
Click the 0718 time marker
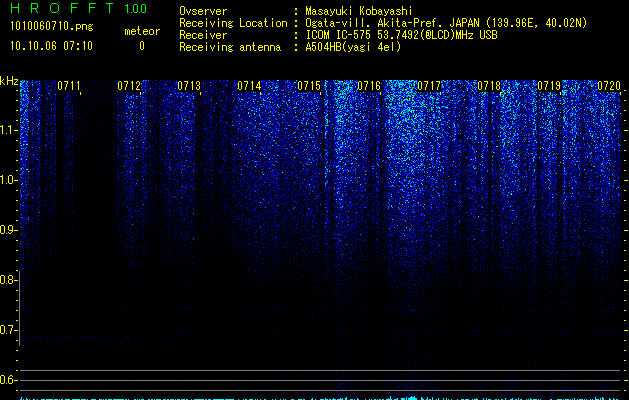[x=489, y=85]
